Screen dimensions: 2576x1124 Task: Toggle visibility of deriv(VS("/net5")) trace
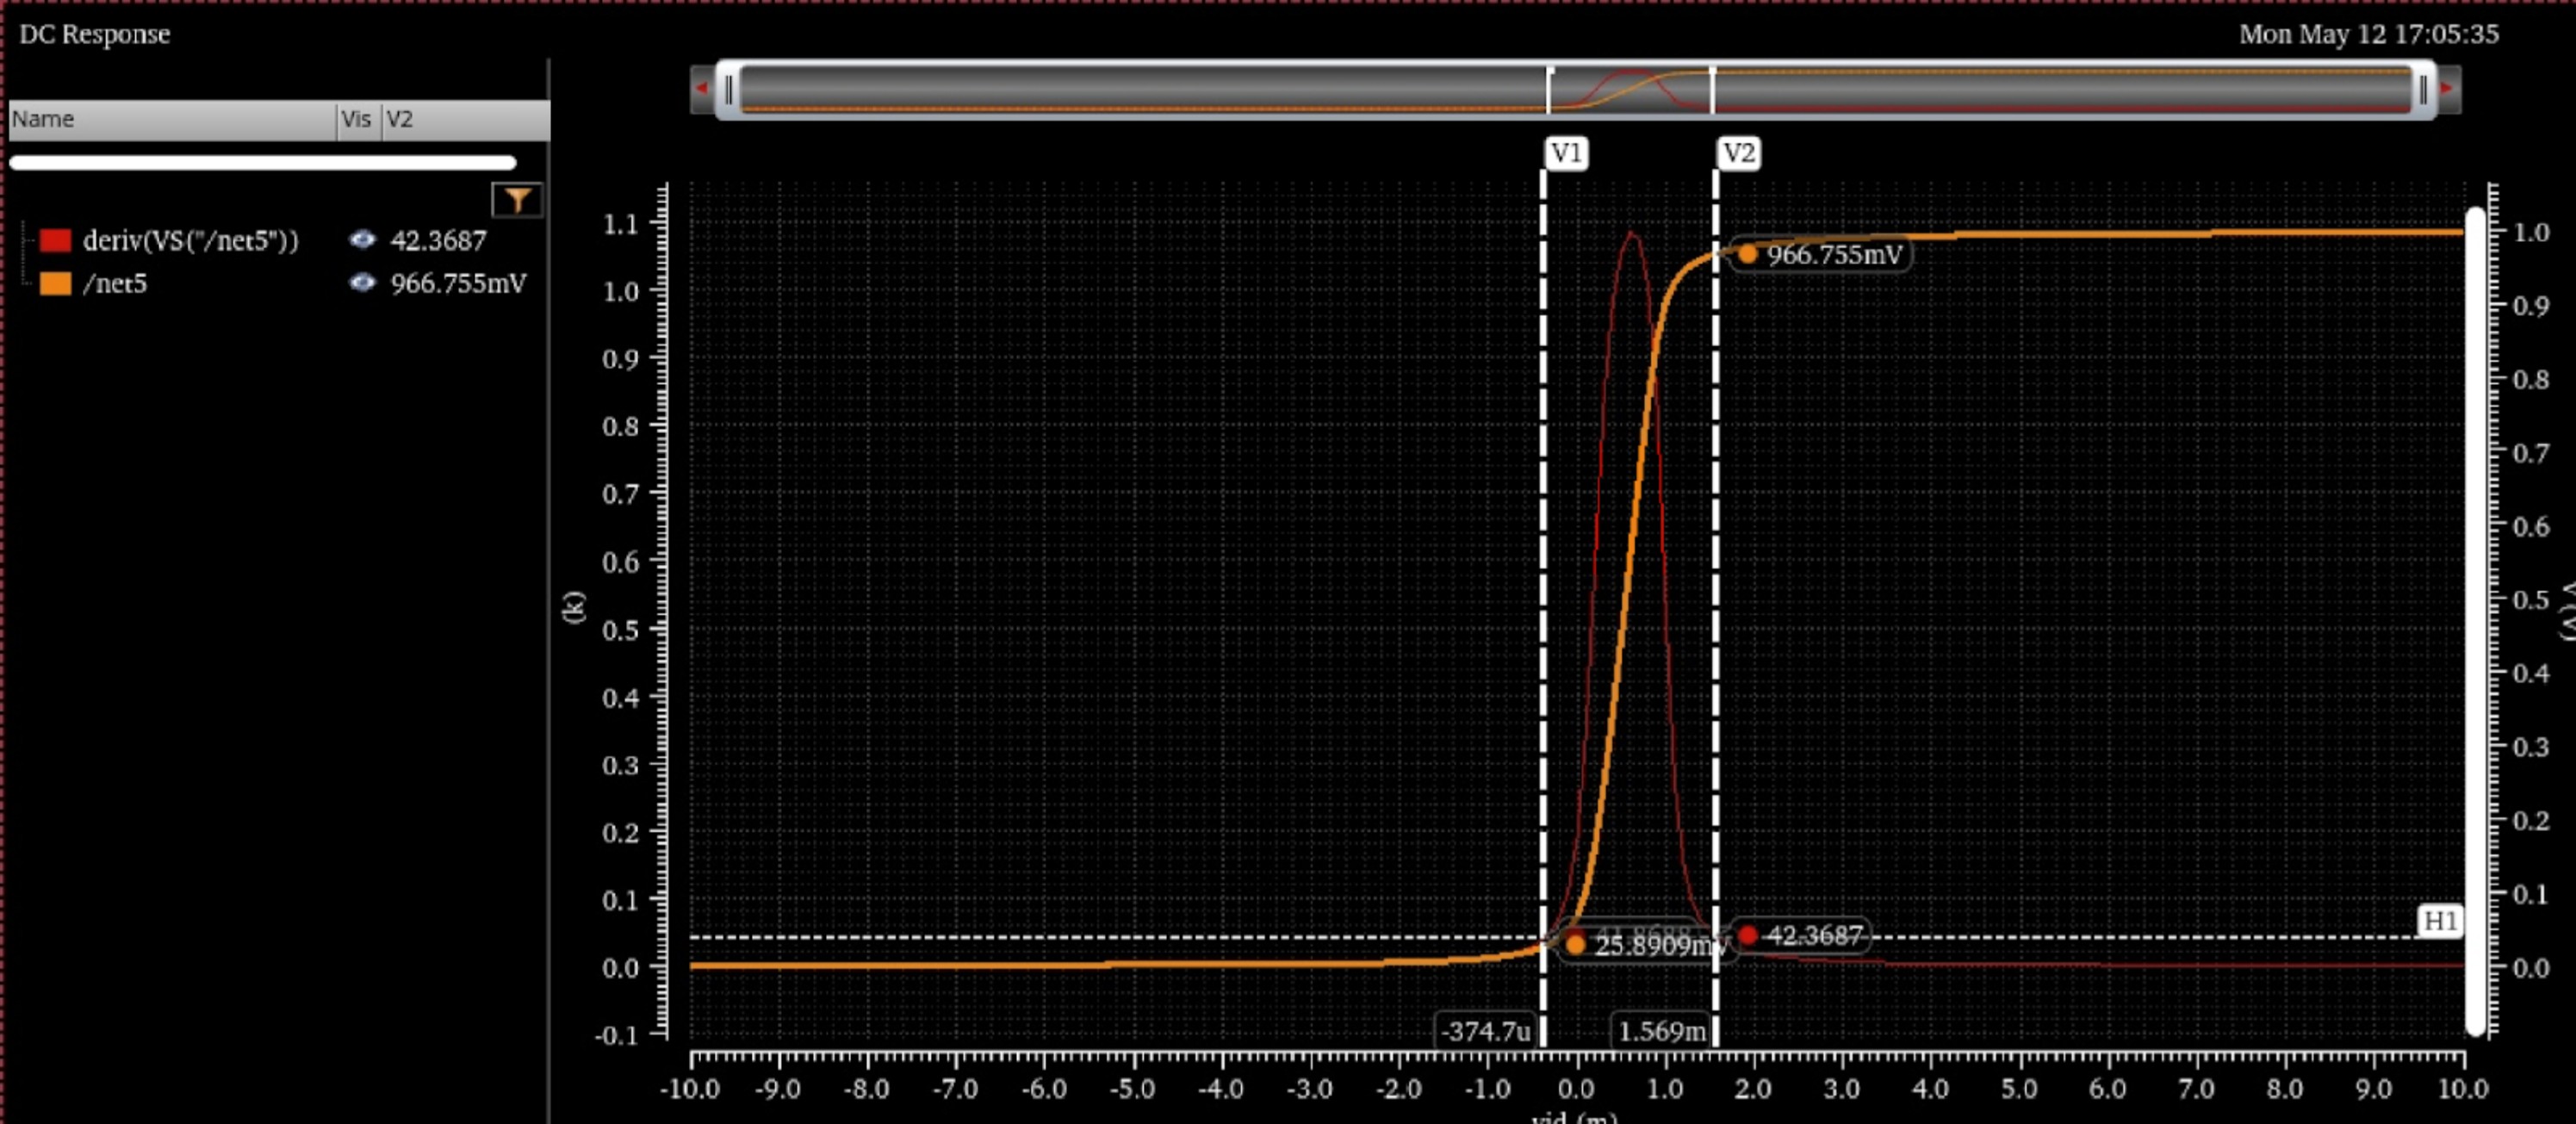(362, 240)
